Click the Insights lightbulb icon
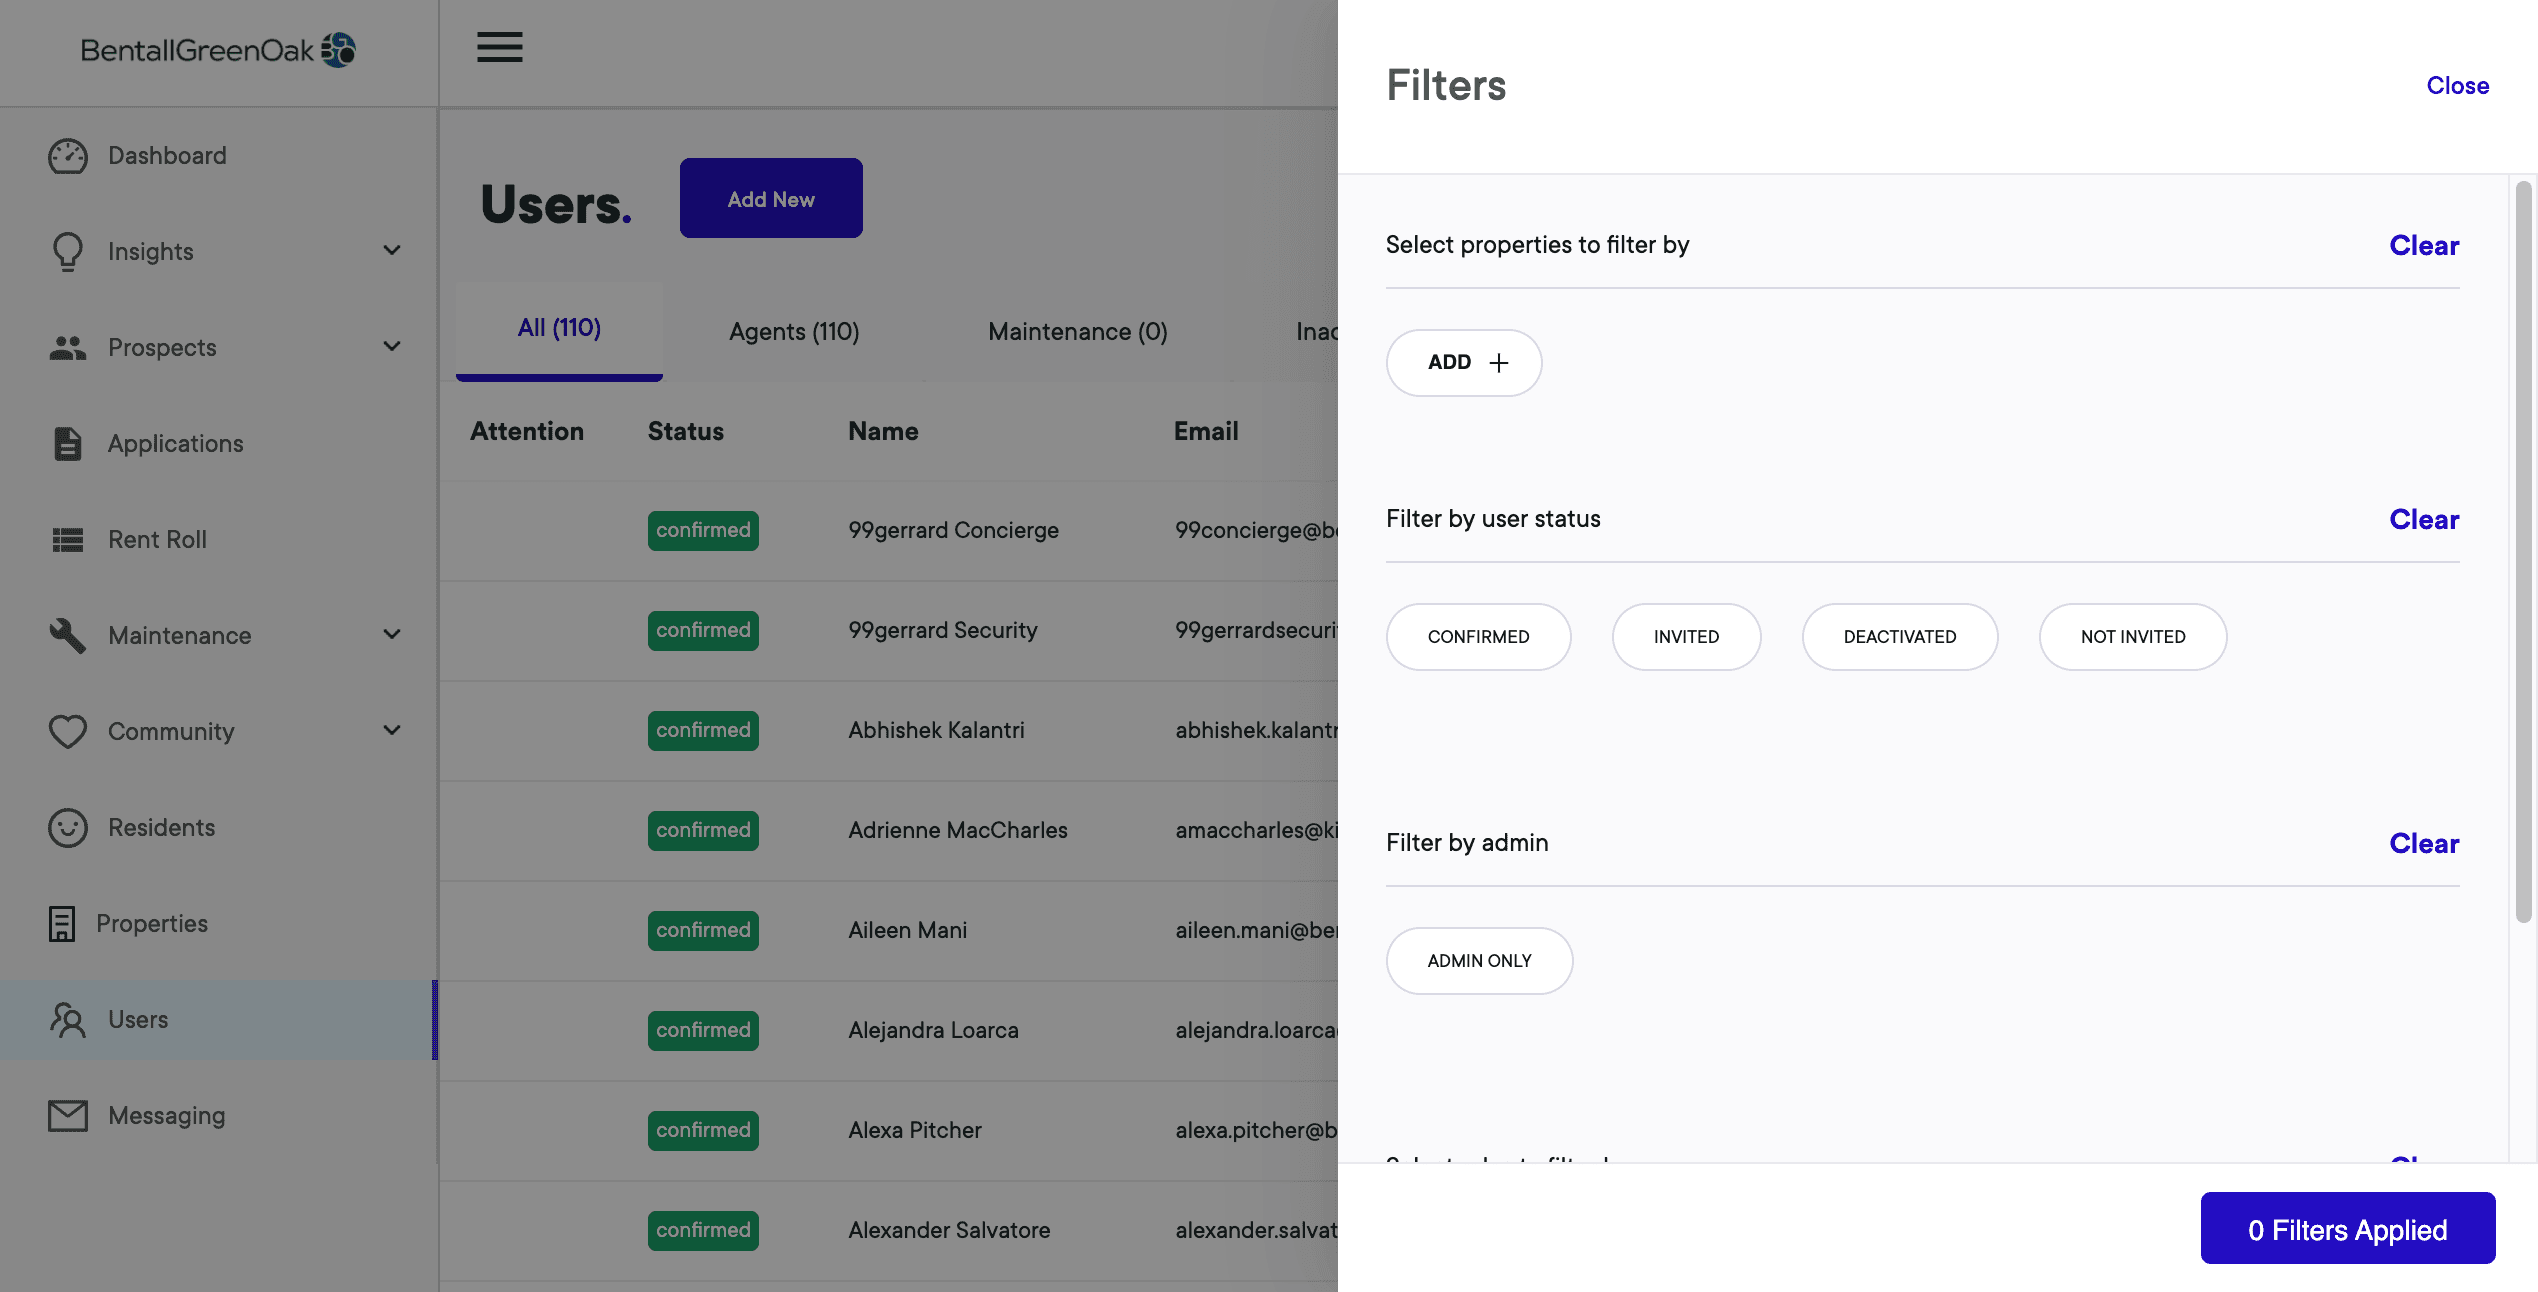The width and height of the screenshot is (2538, 1292). pyautogui.click(x=68, y=252)
